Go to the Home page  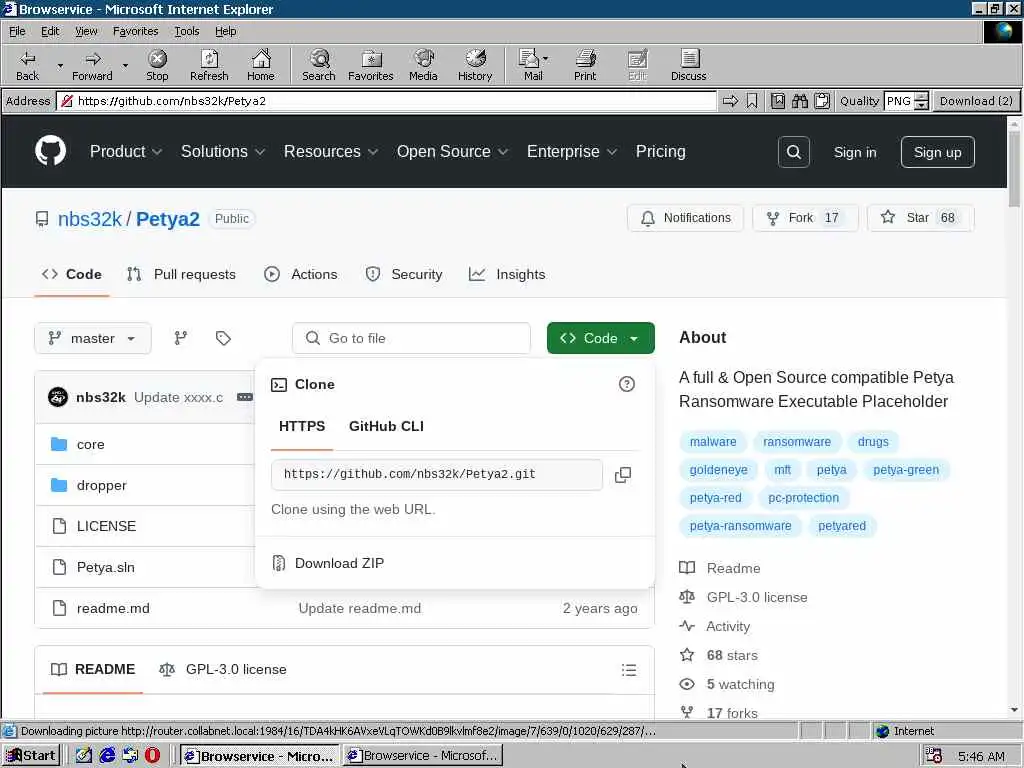261,65
